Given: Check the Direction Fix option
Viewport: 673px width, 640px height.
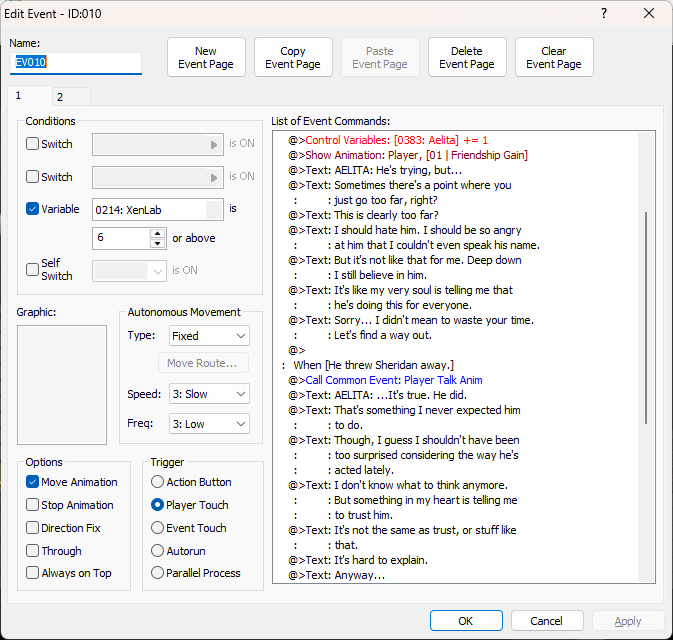Looking at the screenshot, I should (33, 528).
